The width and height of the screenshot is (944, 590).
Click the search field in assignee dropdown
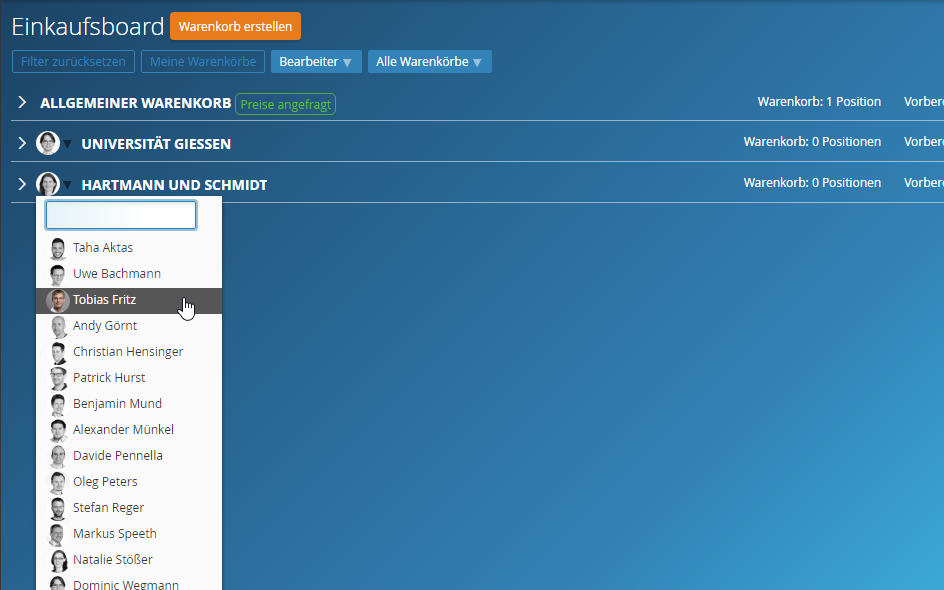coord(121,215)
